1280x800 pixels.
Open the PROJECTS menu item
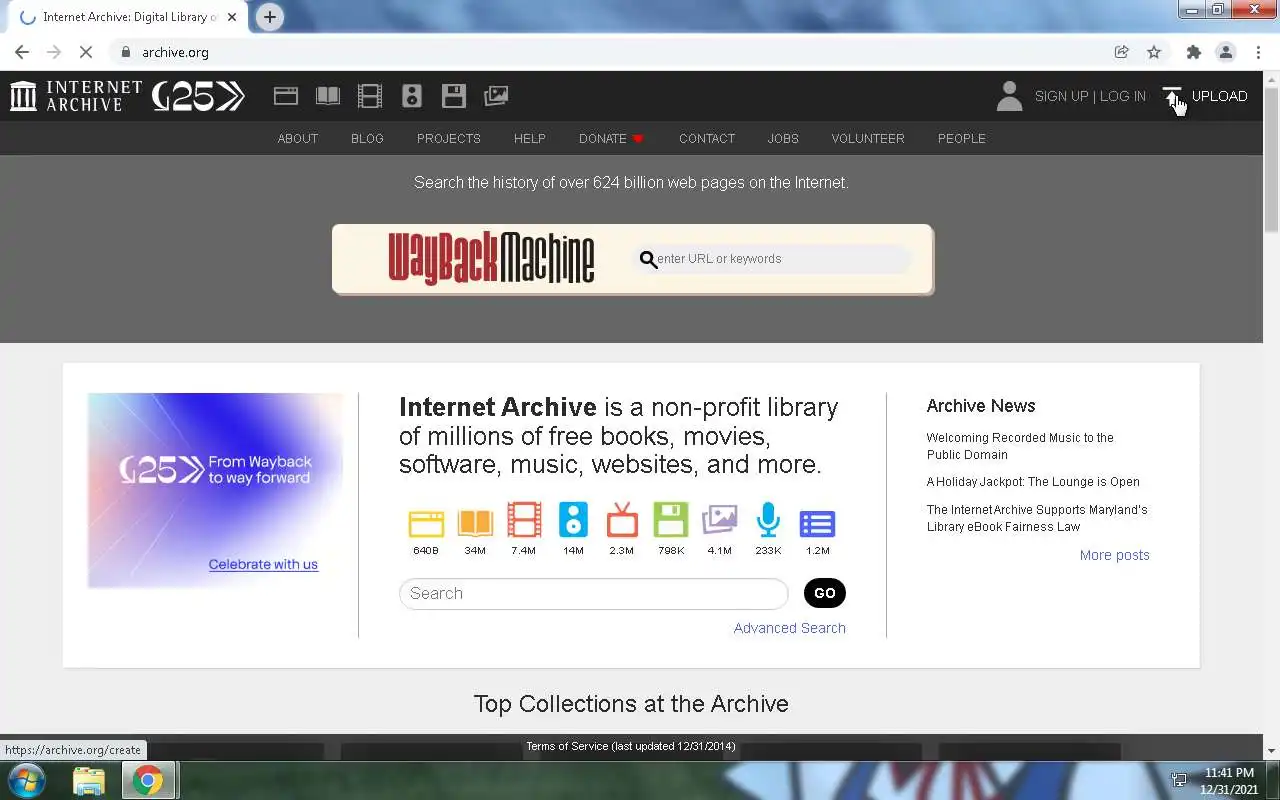pos(449,138)
